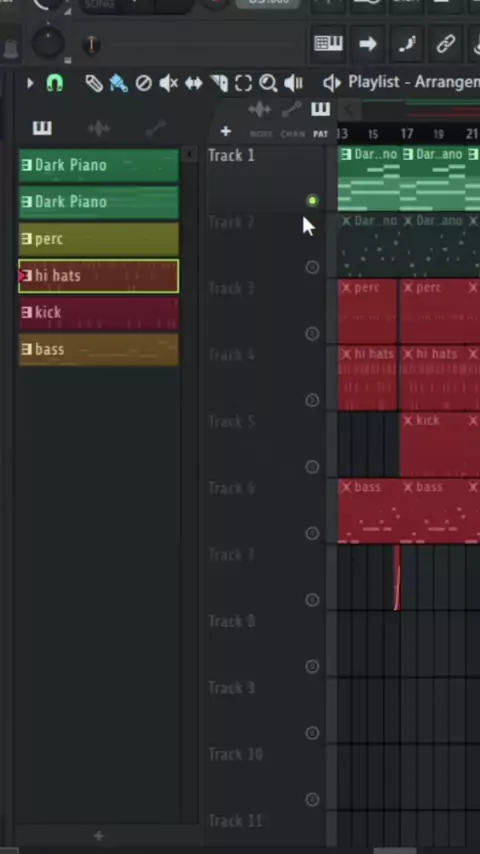The height and width of the screenshot is (854, 480).
Task: Click the Track 1 header label
Action: [x=231, y=156]
